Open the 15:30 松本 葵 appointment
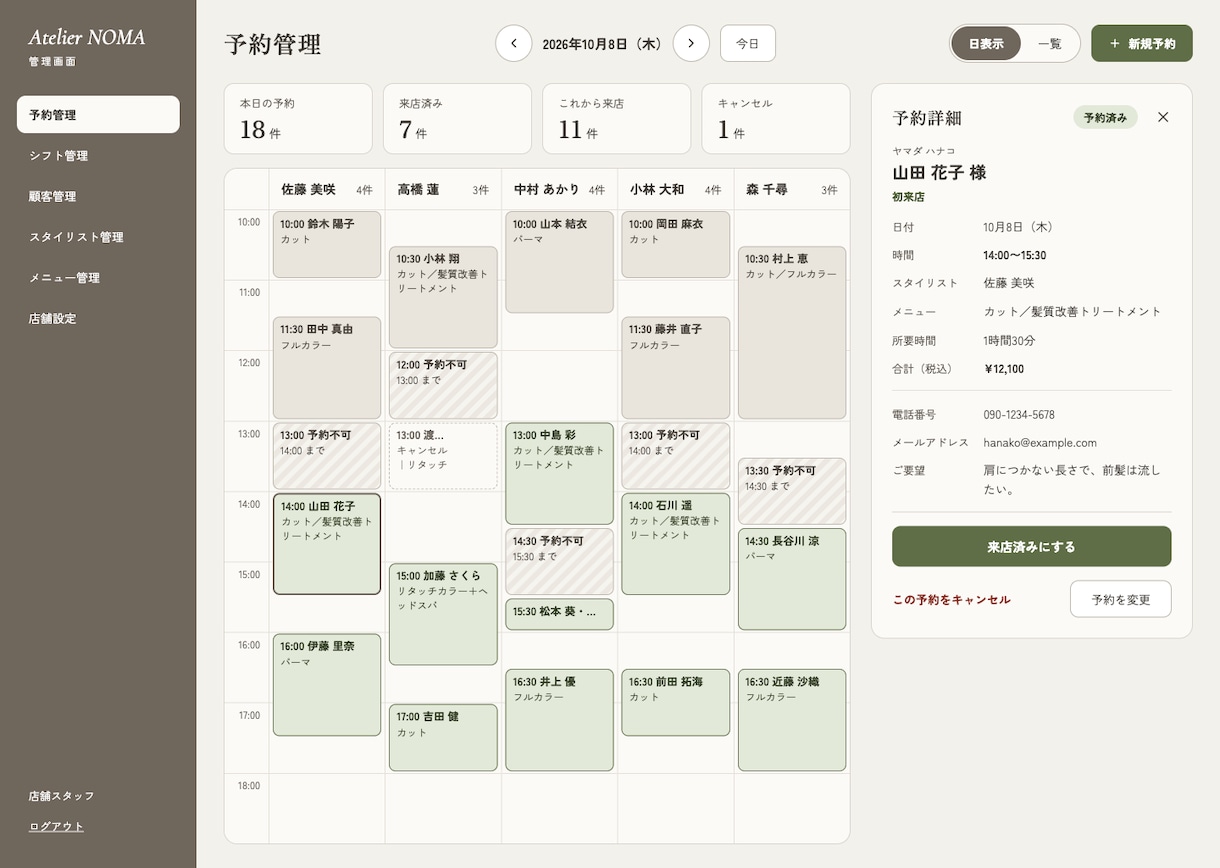Viewport: 1220px width, 868px height. tap(559, 614)
